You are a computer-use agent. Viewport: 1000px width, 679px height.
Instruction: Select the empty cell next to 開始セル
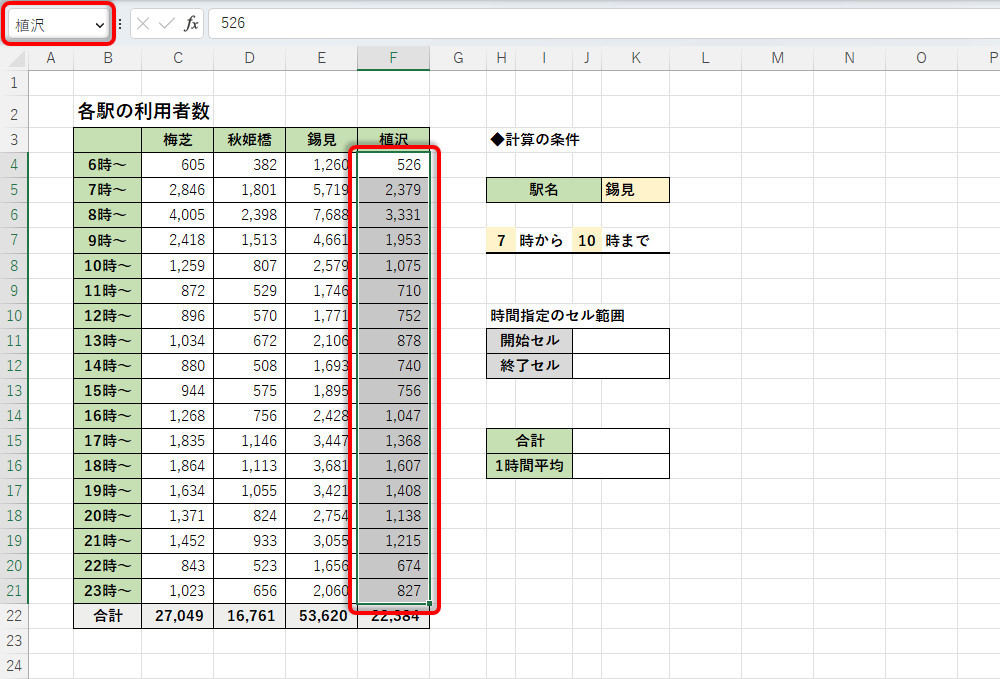pyautogui.click(x=620, y=341)
